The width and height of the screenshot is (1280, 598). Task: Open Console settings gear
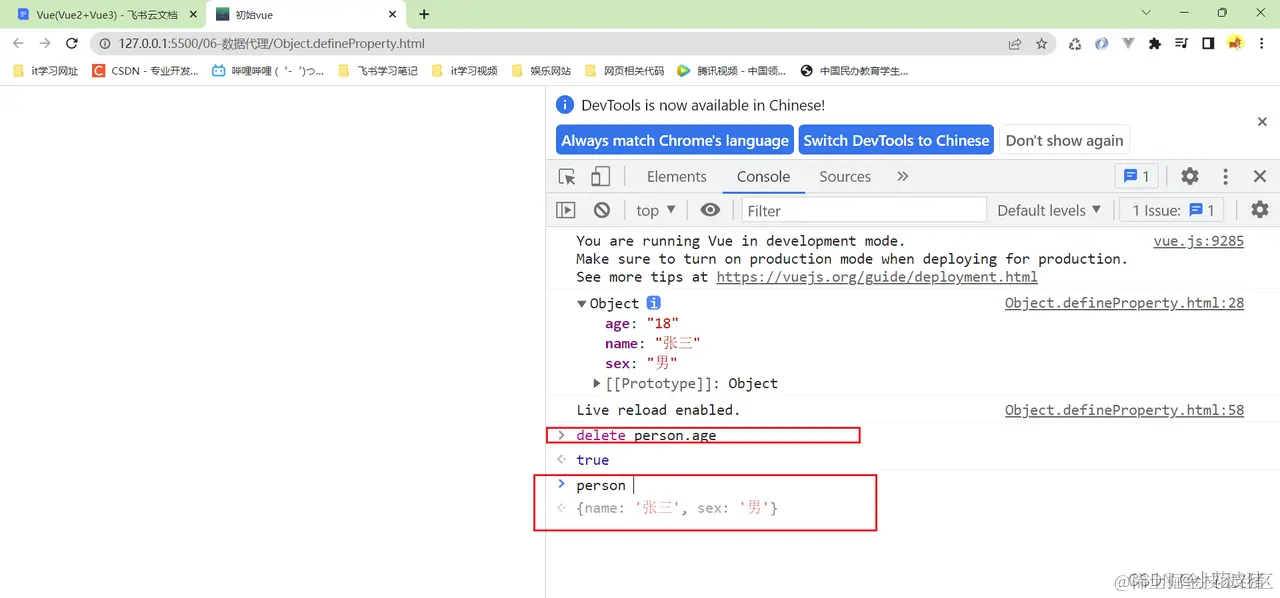click(x=1260, y=210)
